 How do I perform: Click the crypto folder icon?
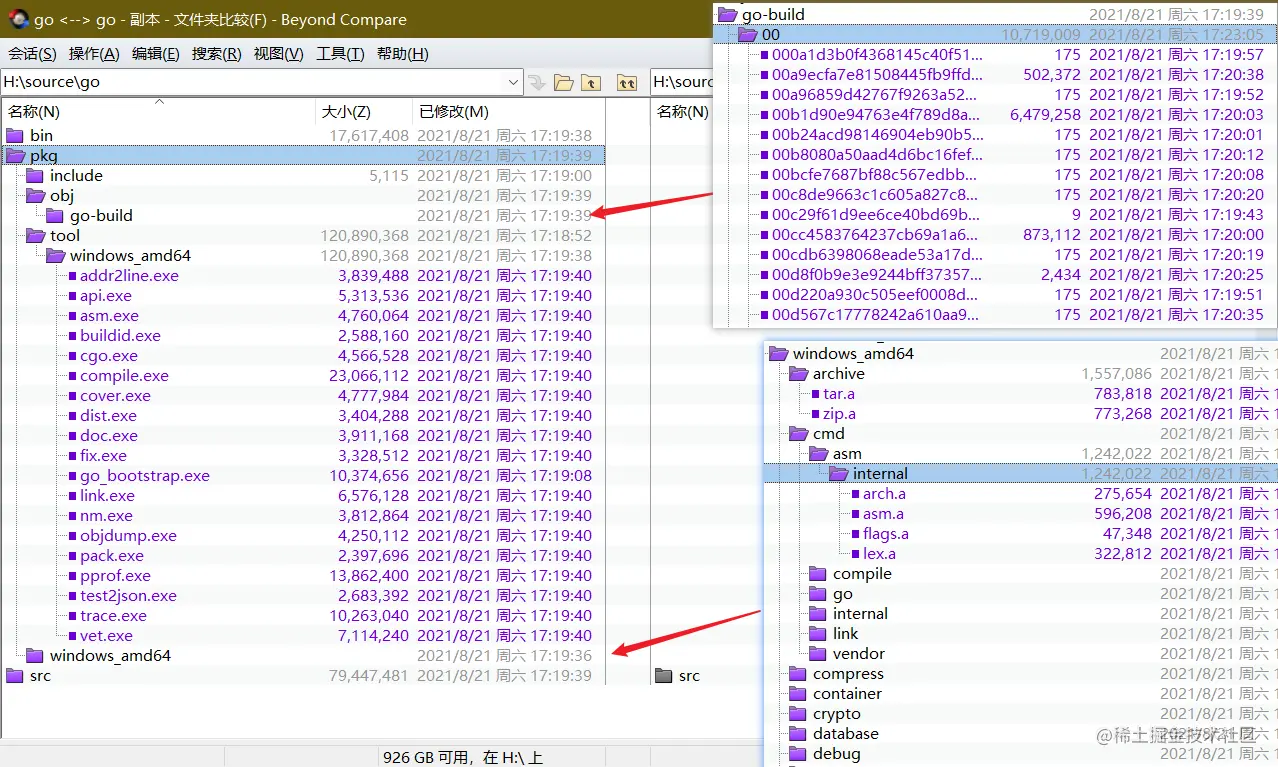(x=797, y=713)
